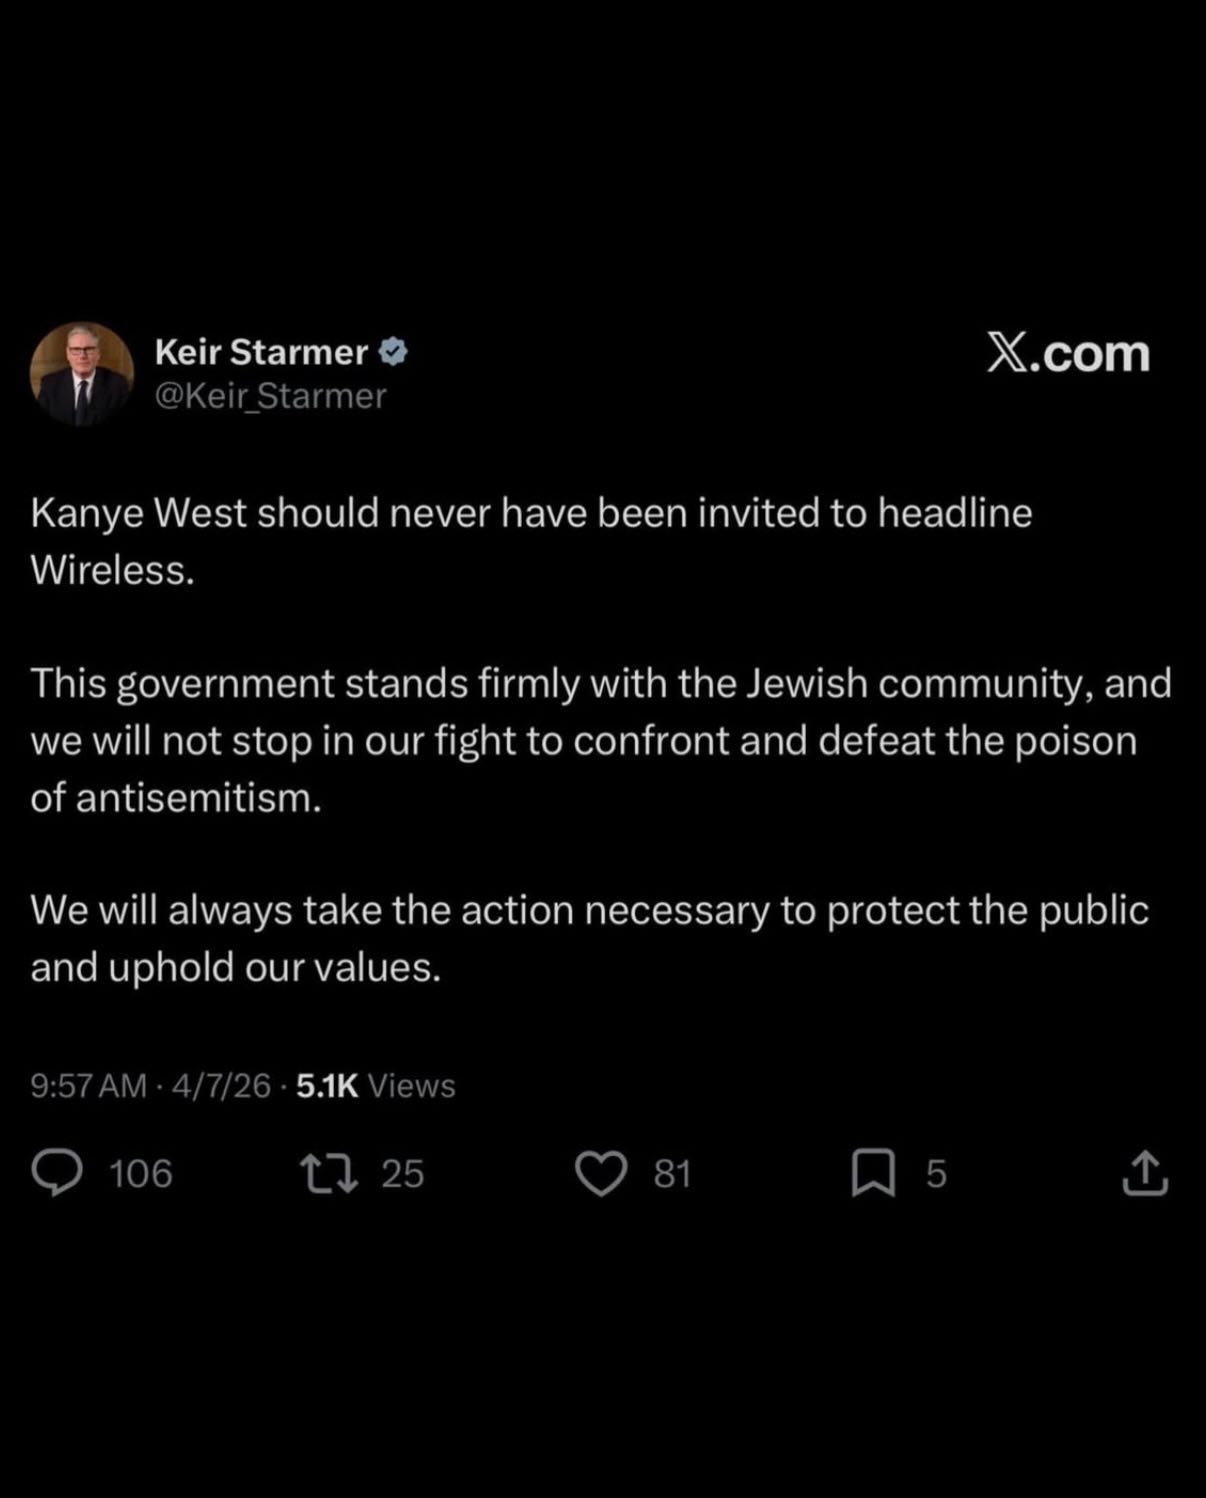Screen dimensions: 1206x1498
Task: Click the 81 likes count
Action: point(673,1174)
